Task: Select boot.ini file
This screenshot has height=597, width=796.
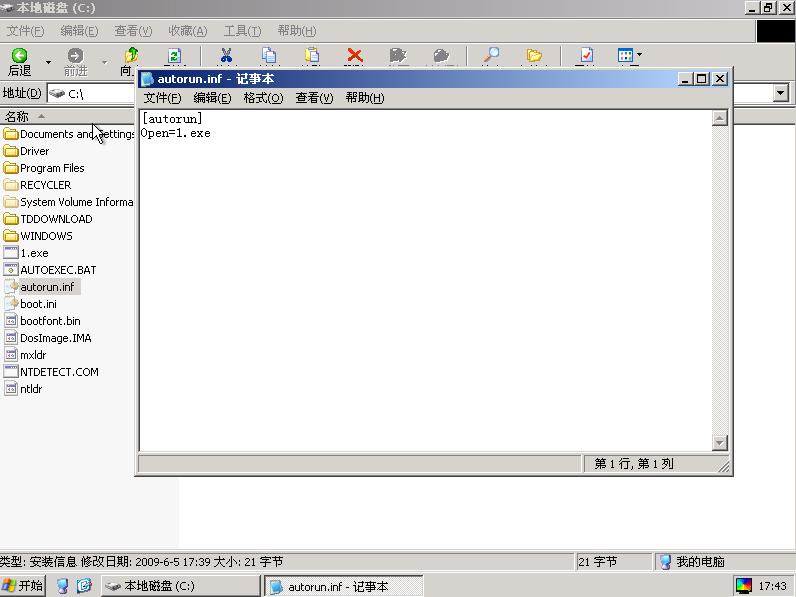Action: (30, 304)
